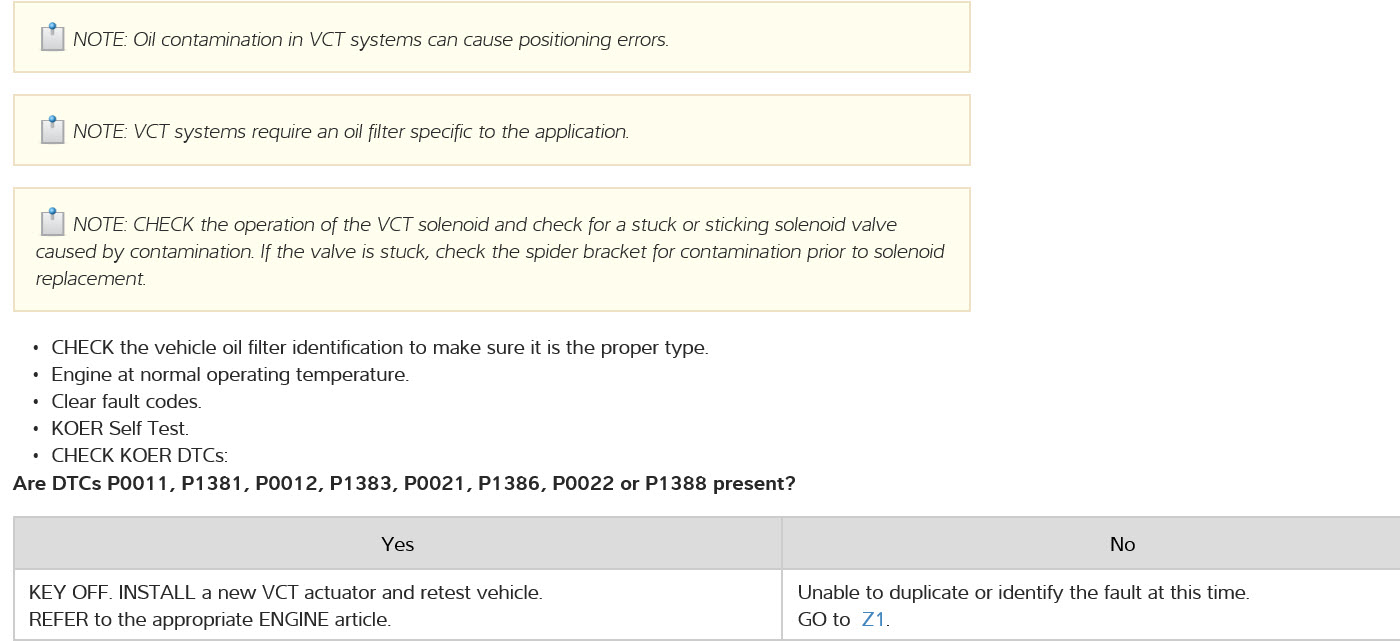
Task: Click the INSTALL a new VCT actuator text
Action: [286, 592]
